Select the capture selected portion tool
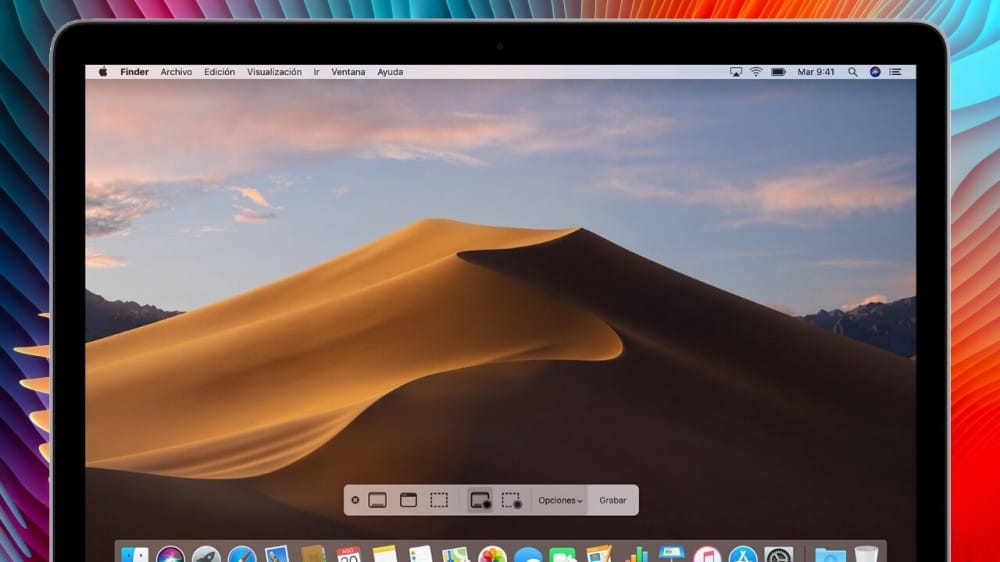This screenshot has width=1000, height=562. [x=439, y=500]
